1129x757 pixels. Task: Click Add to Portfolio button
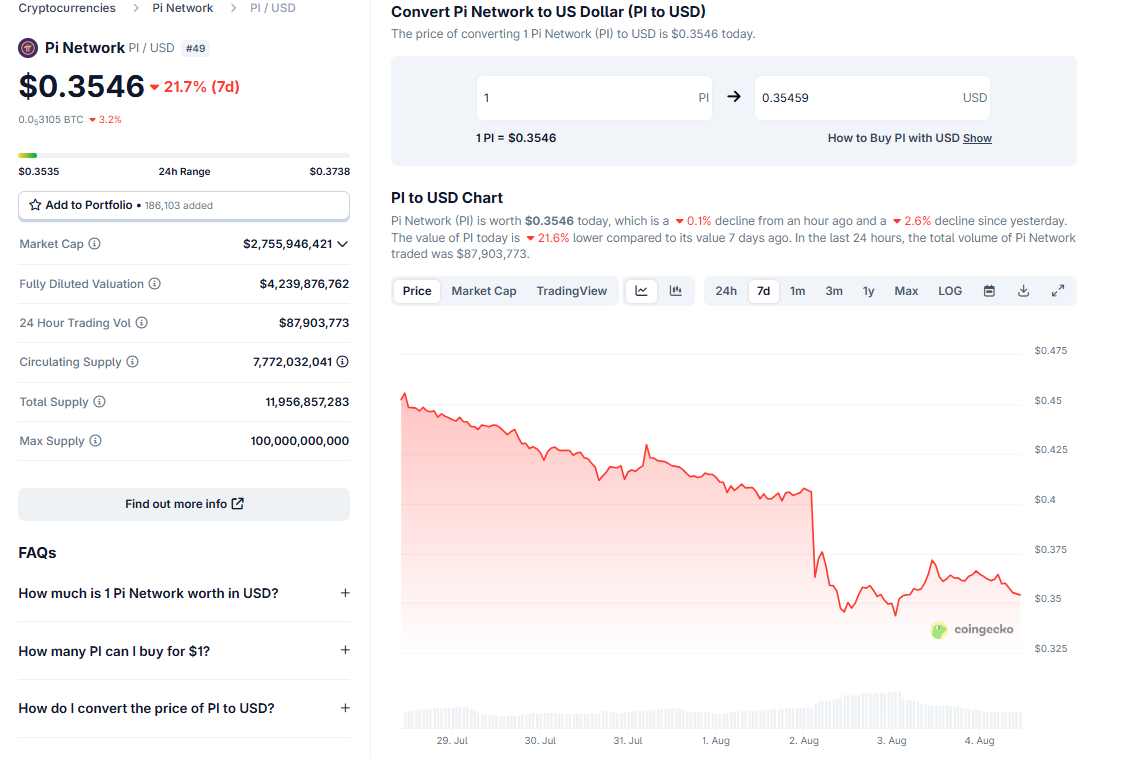click(184, 205)
